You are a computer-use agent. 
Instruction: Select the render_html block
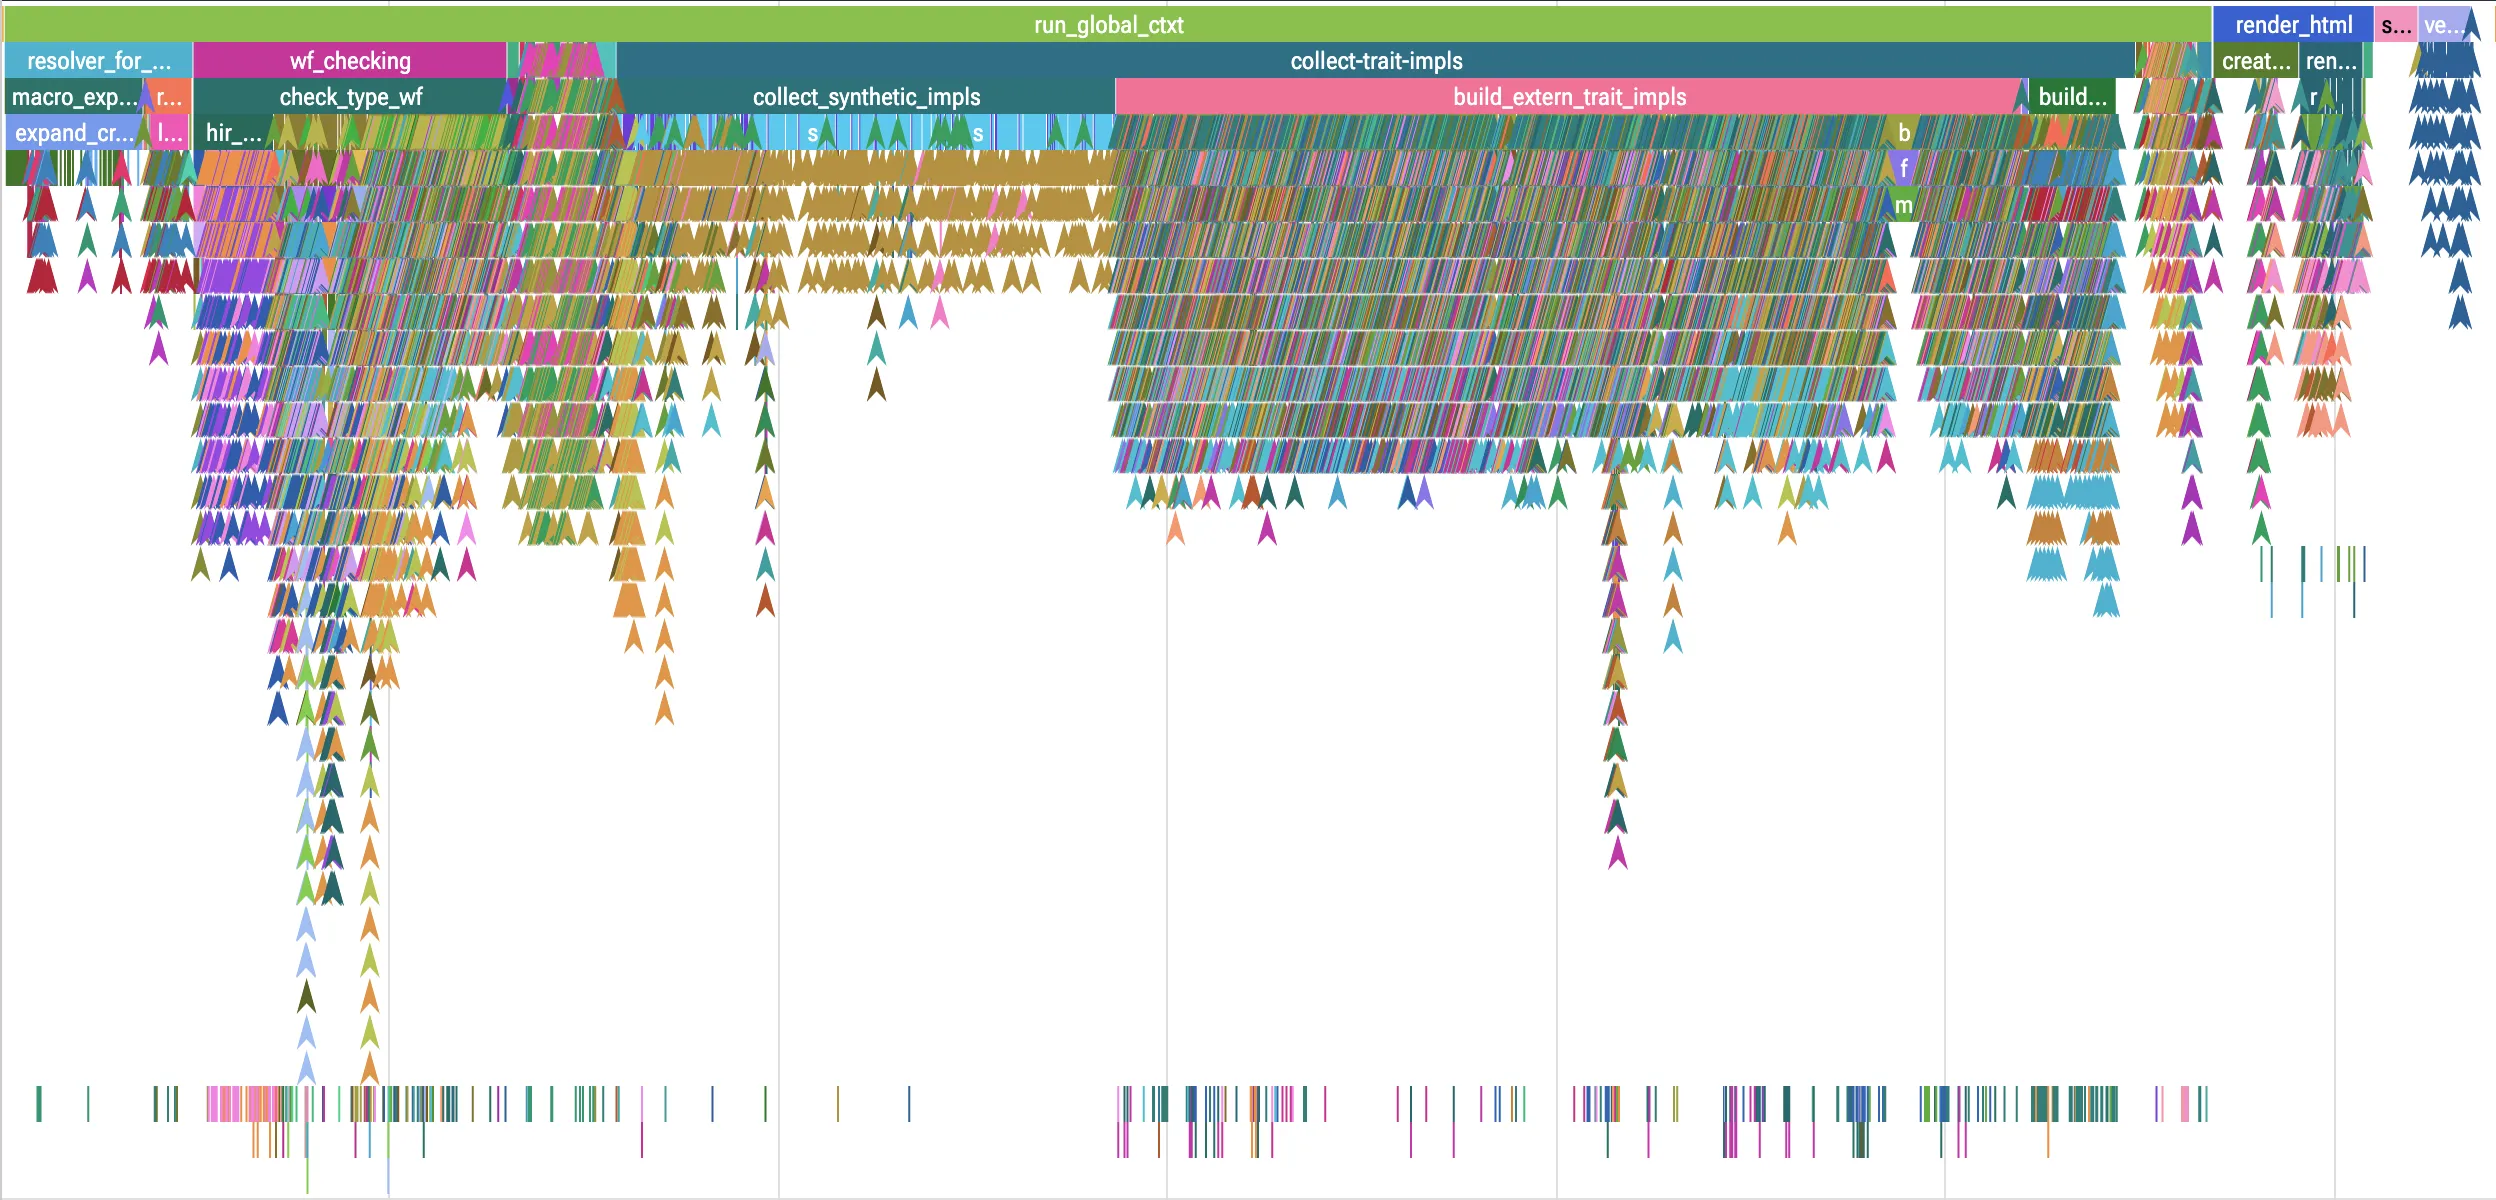(x=2293, y=24)
